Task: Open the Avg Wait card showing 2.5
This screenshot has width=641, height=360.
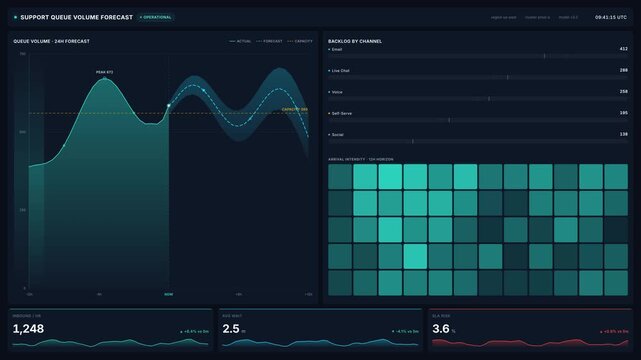Action: [320, 330]
